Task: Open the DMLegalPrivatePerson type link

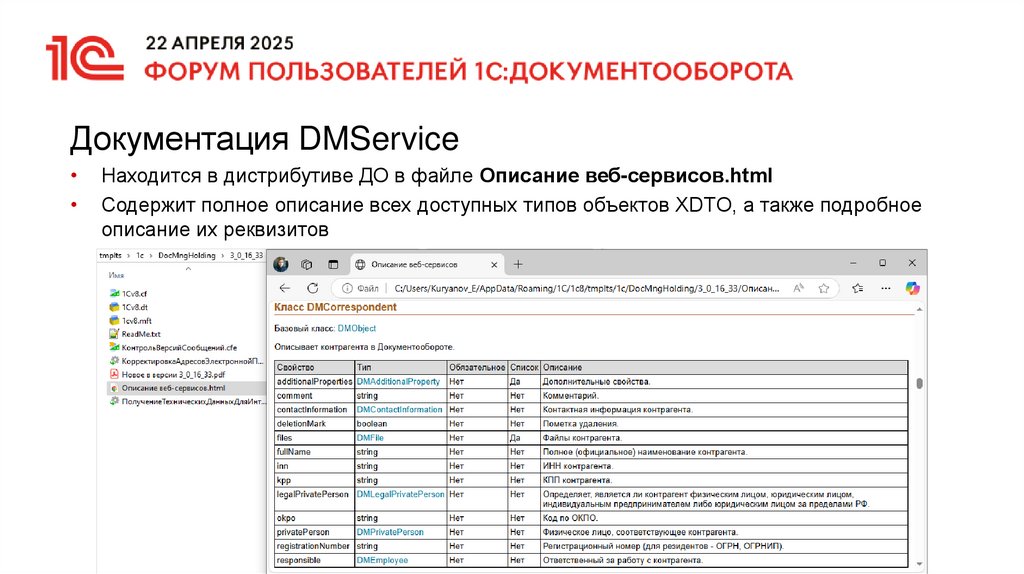Action: point(400,494)
